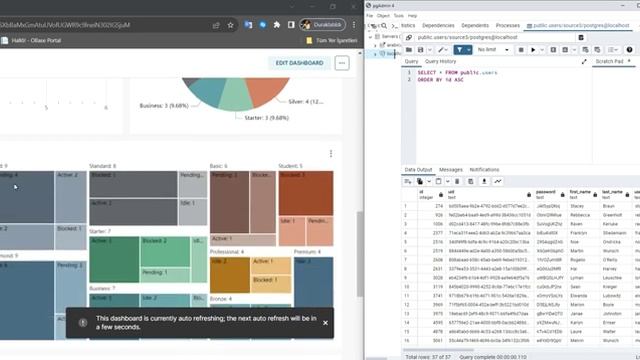Image resolution: width=640 pixels, height=360 pixels.
Task: Collapse the Servers tree node
Action: point(371,37)
